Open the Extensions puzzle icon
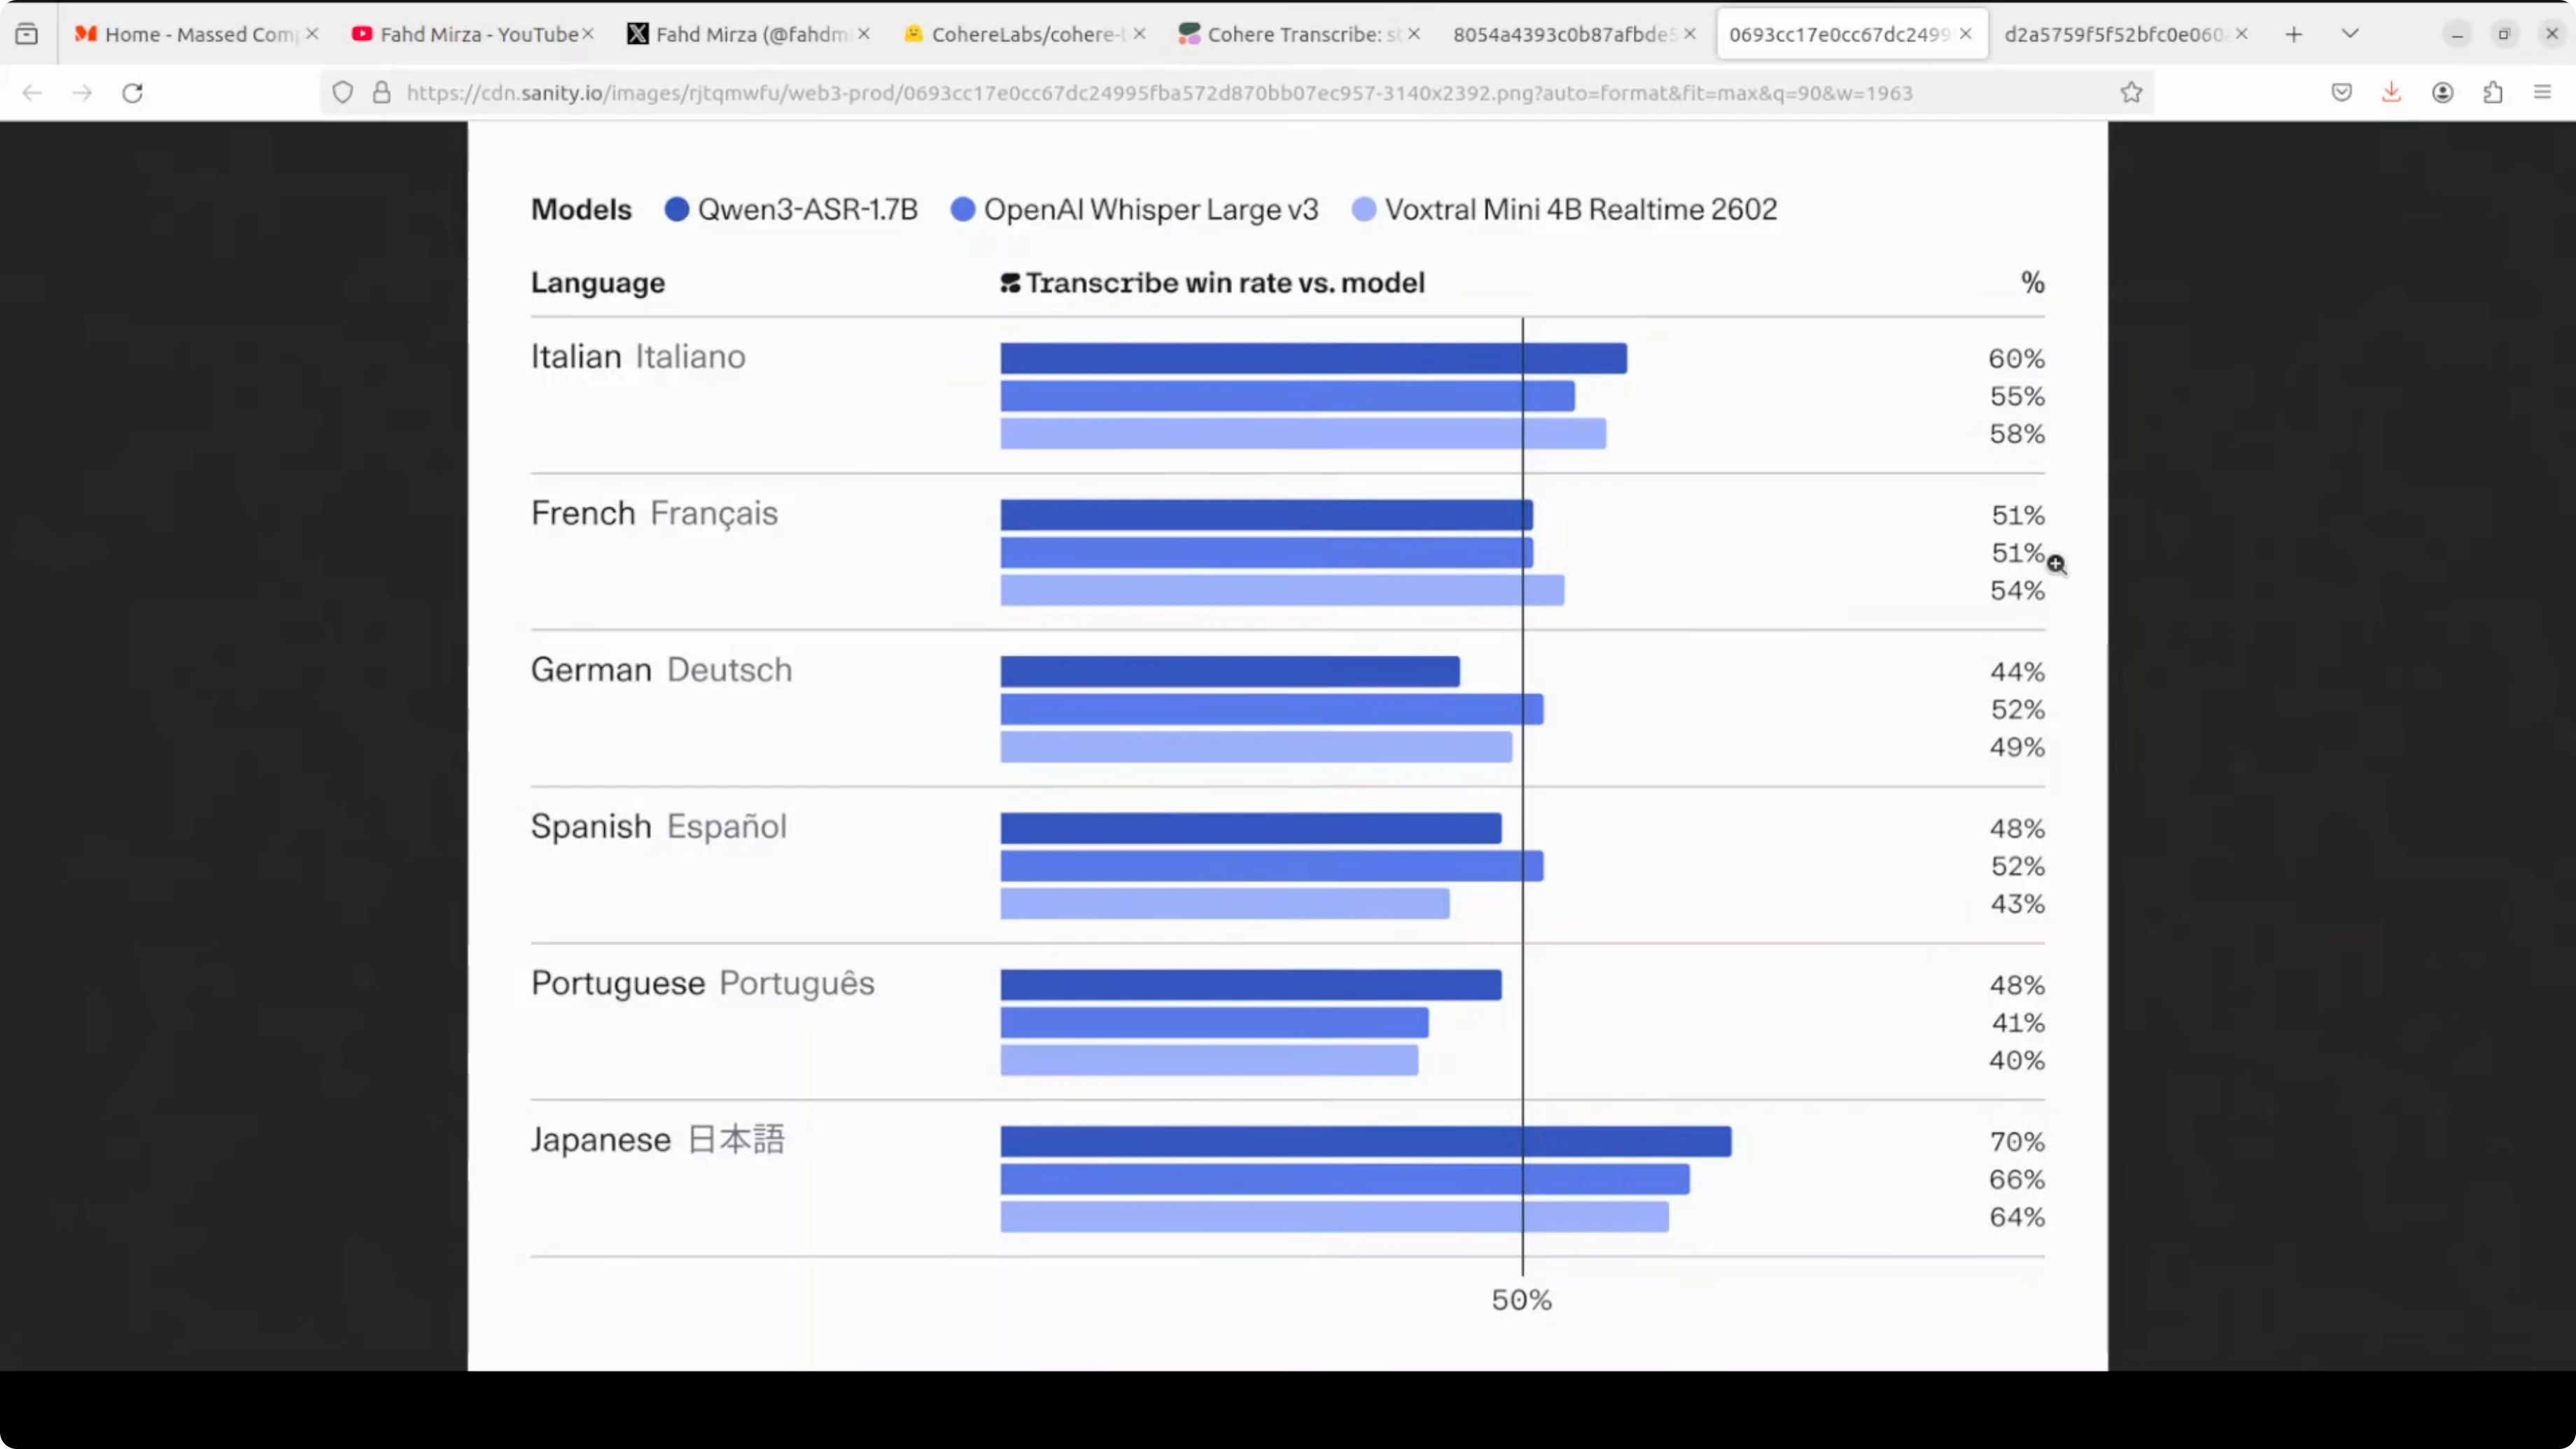This screenshot has width=2576, height=1449. (x=2493, y=93)
